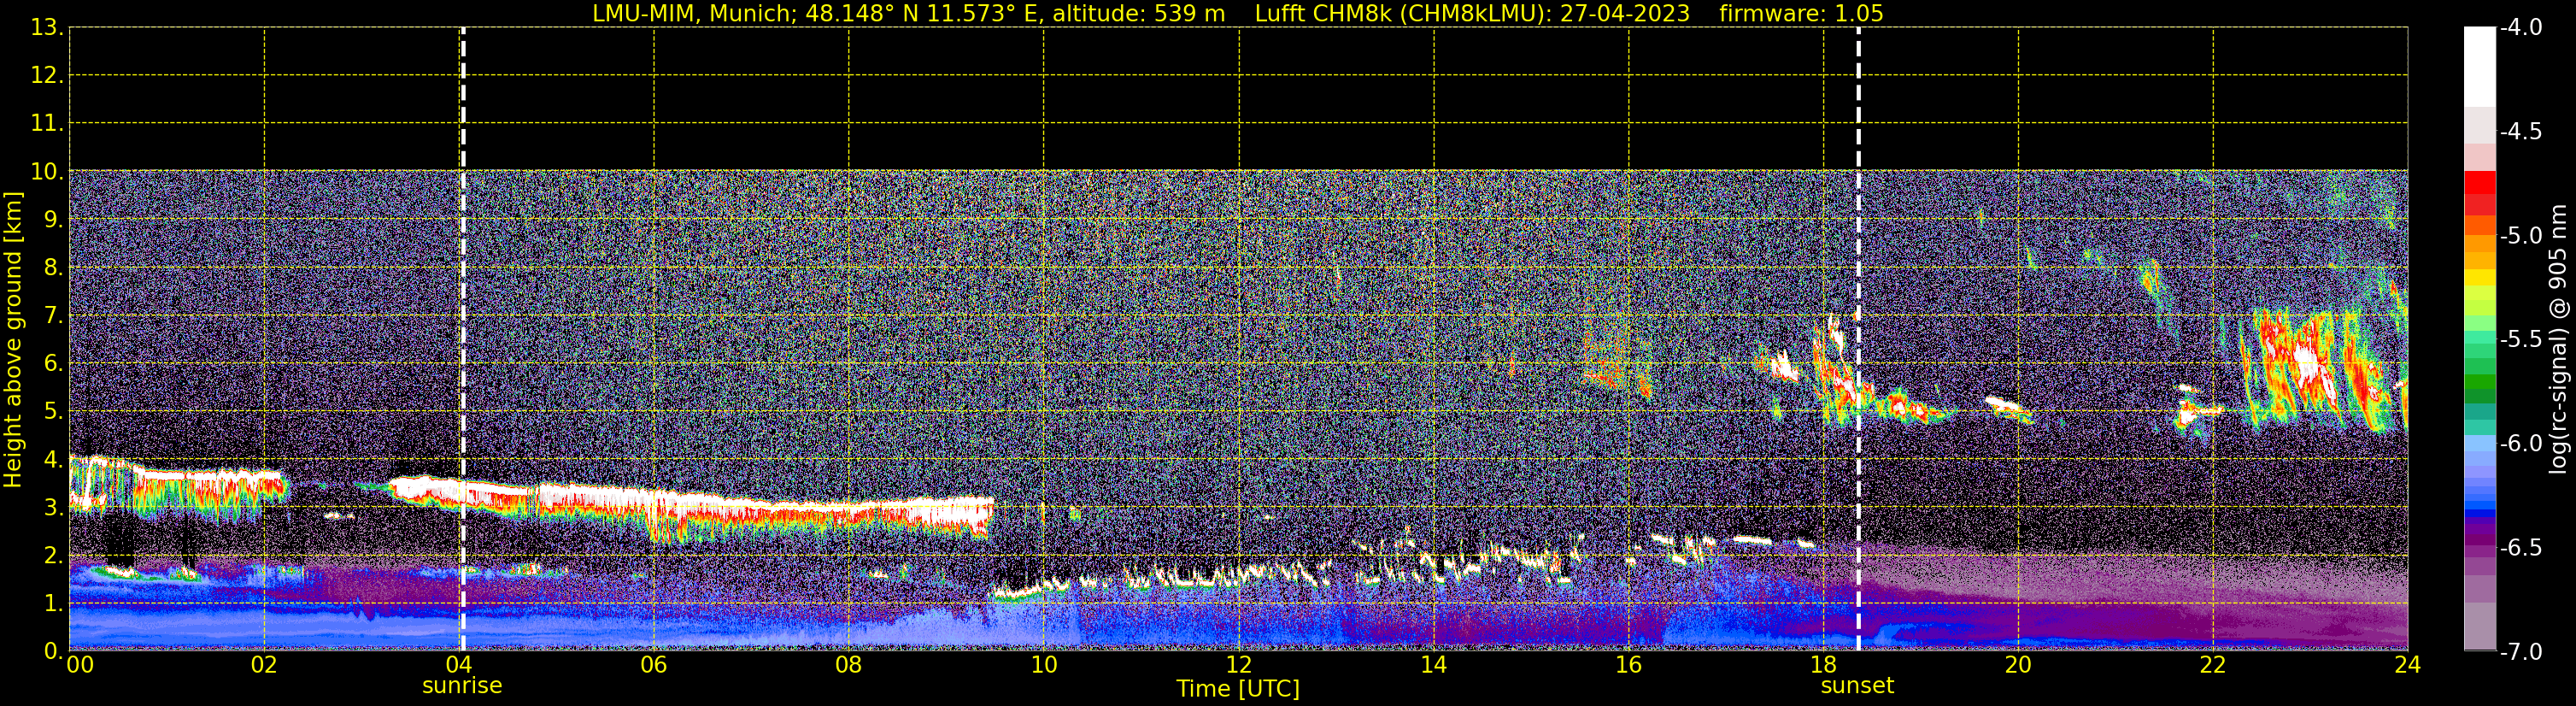Click the green segment of the colorbar
The width and height of the screenshot is (2576, 706).
(2480, 383)
